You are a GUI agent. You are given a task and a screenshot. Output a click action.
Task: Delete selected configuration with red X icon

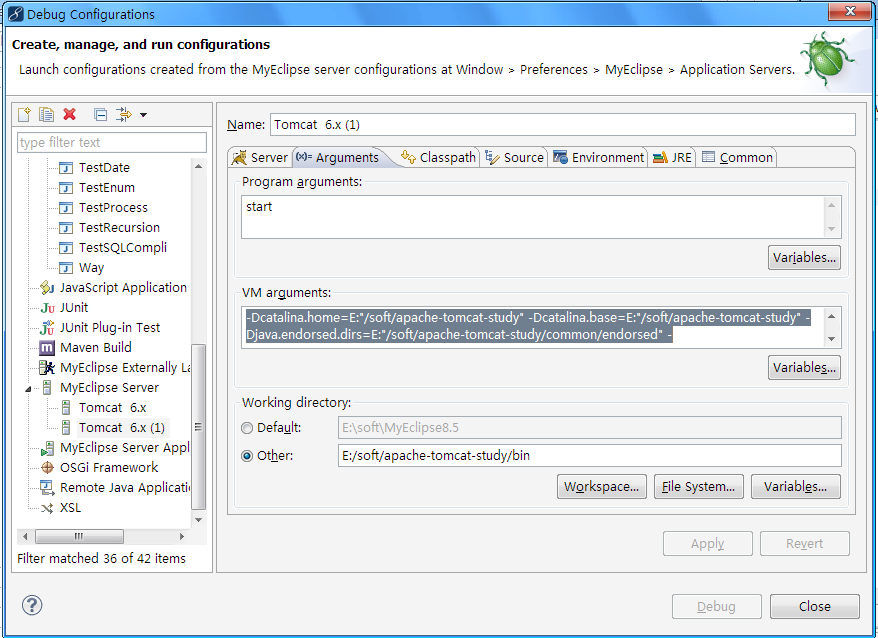click(x=69, y=115)
